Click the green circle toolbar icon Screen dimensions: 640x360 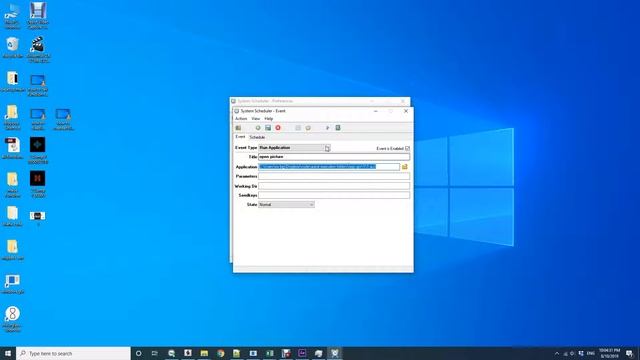258,128
